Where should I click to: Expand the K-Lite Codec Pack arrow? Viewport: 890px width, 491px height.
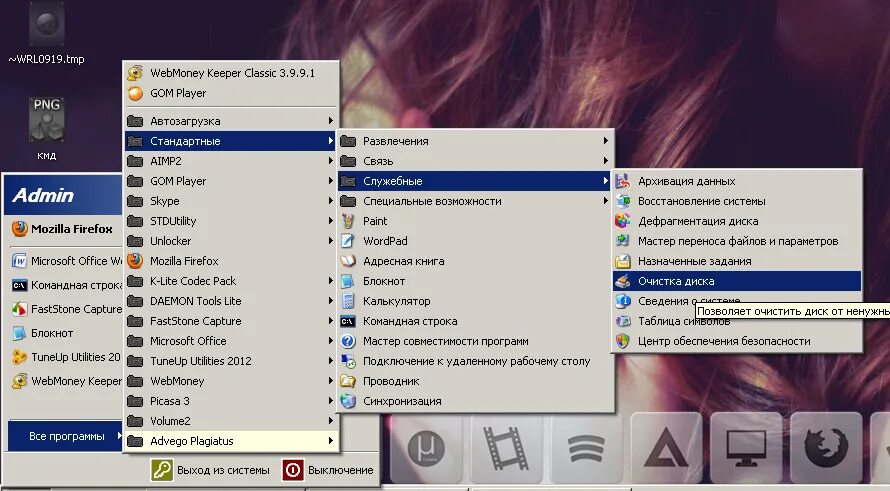[330, 281]
